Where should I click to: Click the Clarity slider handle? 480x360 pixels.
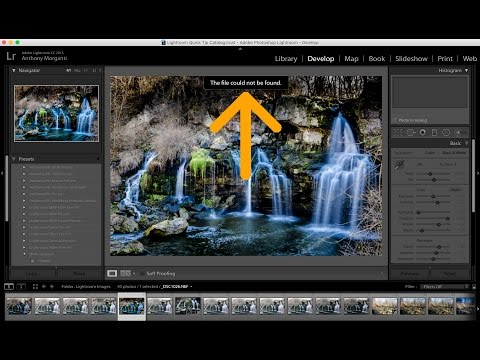[439, 247]
